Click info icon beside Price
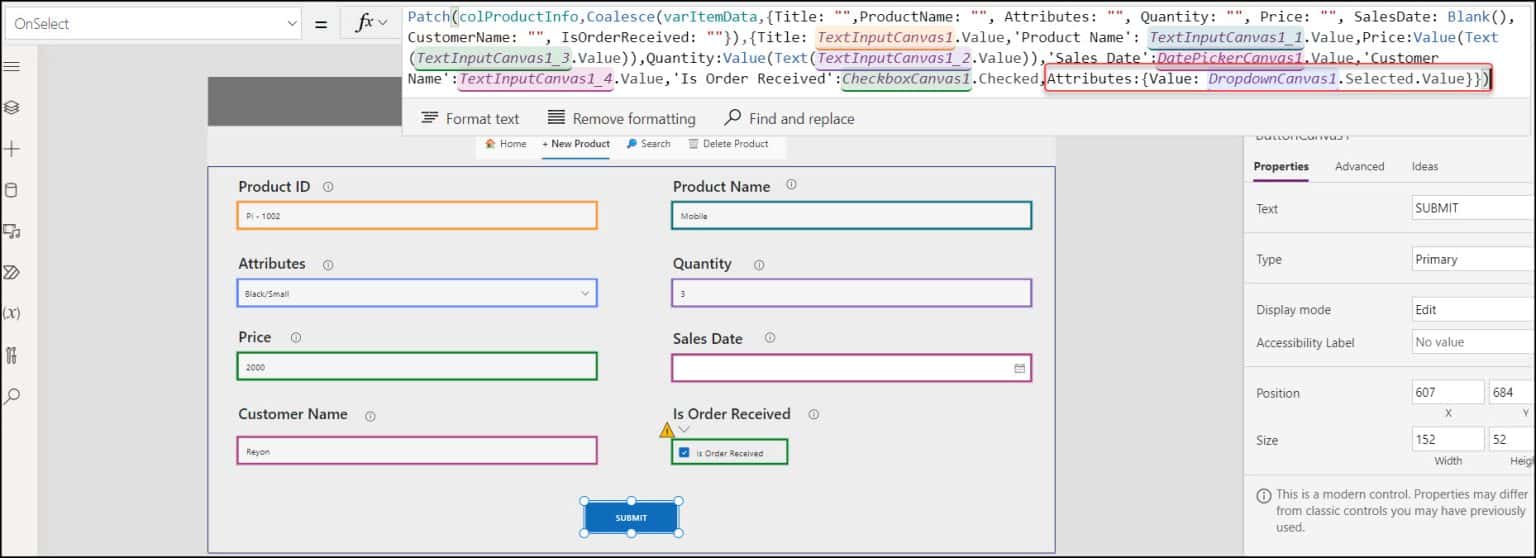The image size is (1536, 558). [295, 338]
